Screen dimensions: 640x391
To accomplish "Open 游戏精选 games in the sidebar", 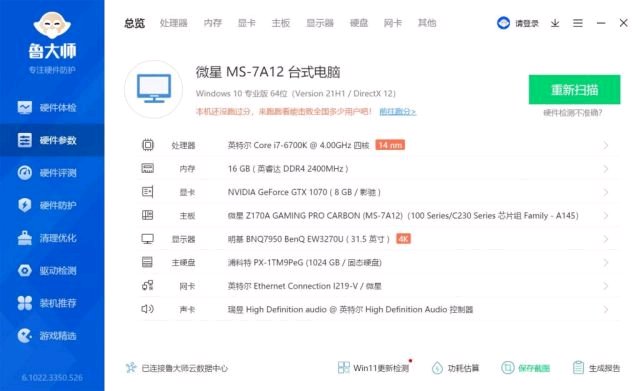I will point(47,335).
